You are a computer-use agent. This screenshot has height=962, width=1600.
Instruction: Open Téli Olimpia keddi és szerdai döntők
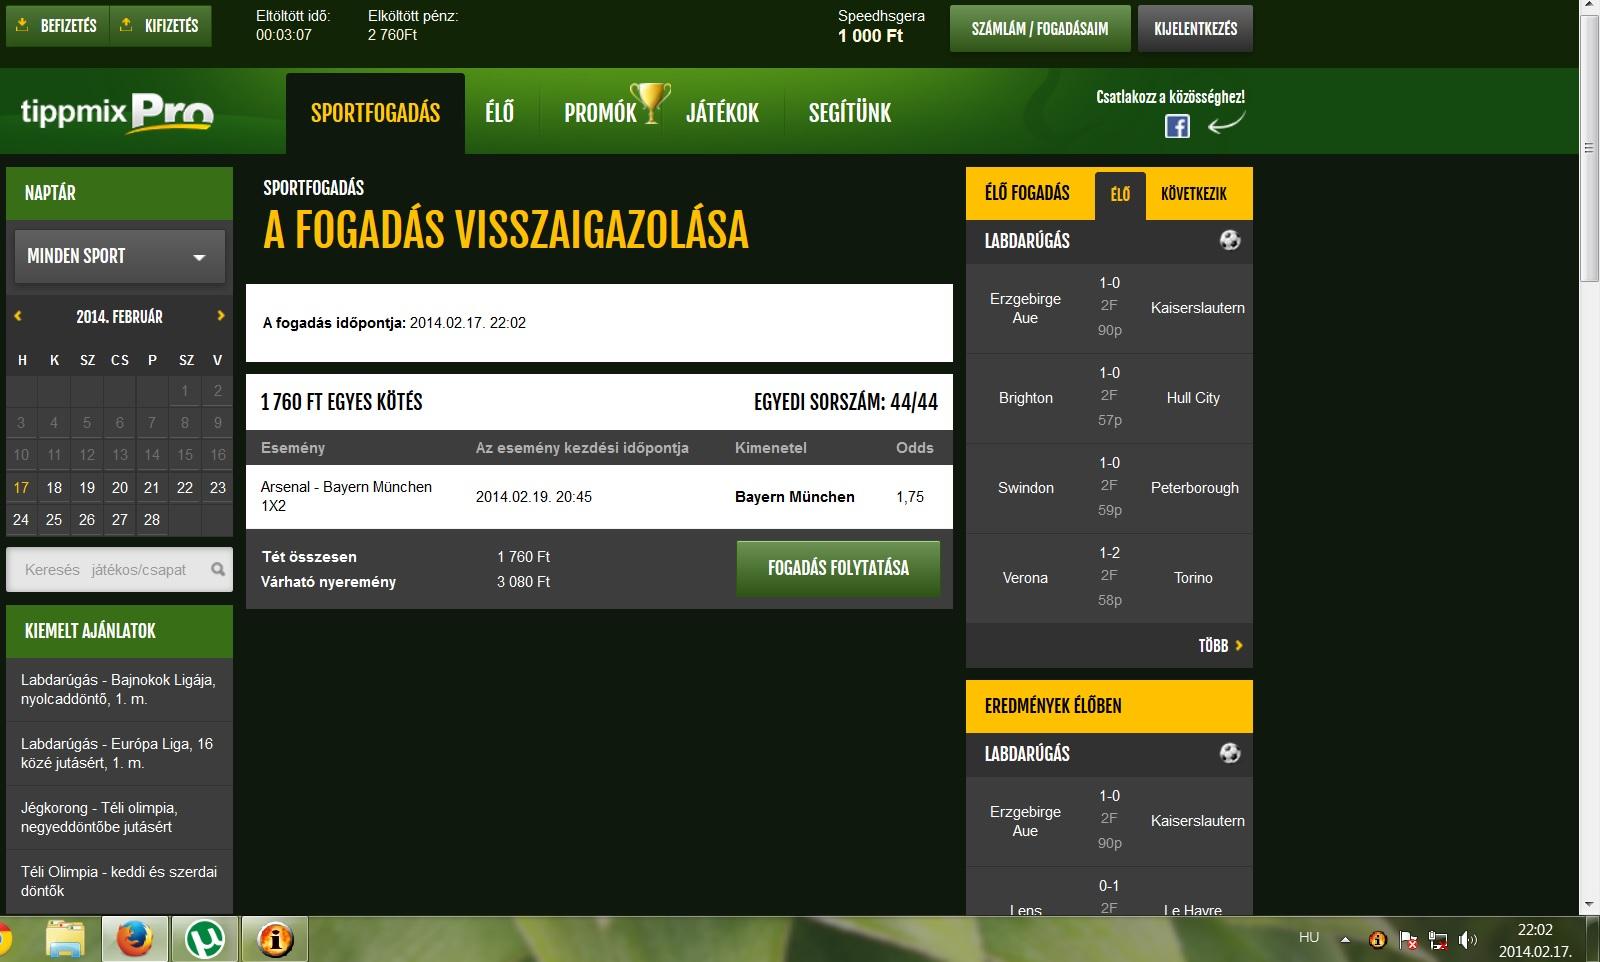pos(119,881)
